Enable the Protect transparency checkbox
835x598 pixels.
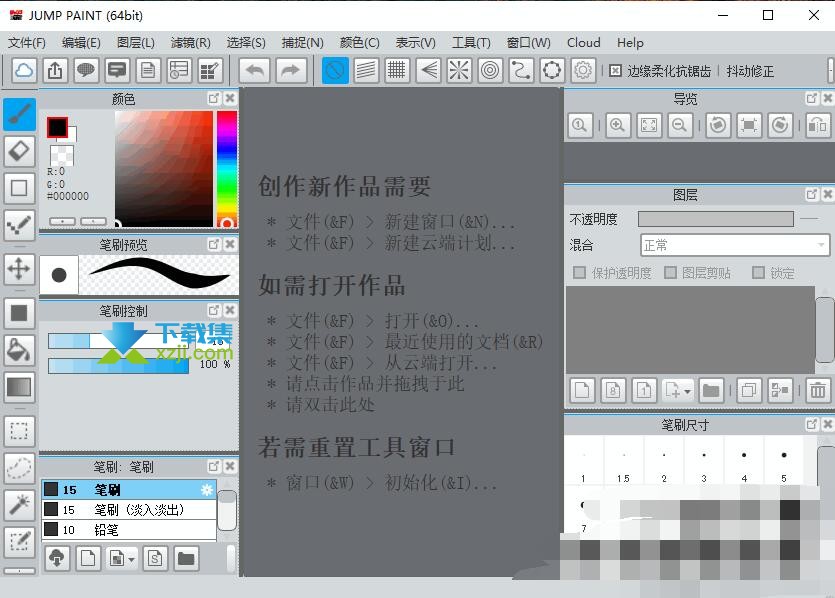[x=579, y=273]
